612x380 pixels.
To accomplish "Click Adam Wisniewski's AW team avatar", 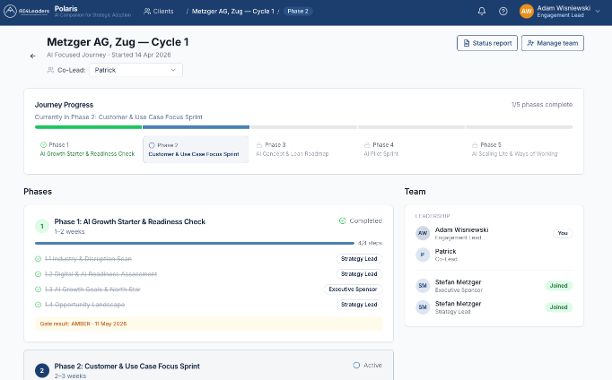I will (422, 233).
